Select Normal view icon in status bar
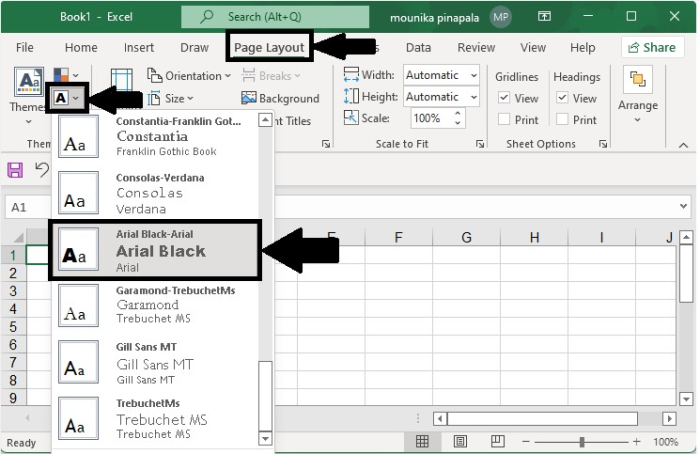Screen dimensions: 700x454 (423, 442)
